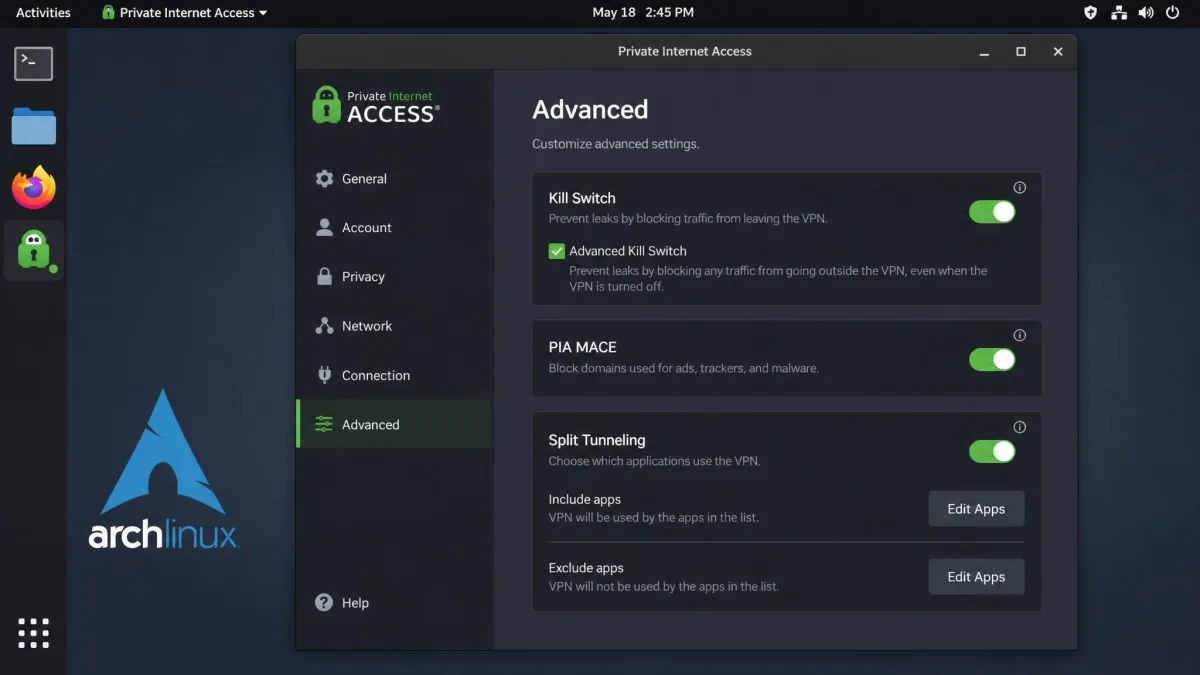Minimize the Private Internet Access window
Screen dimensions: 1200x675
pos(984,51)
